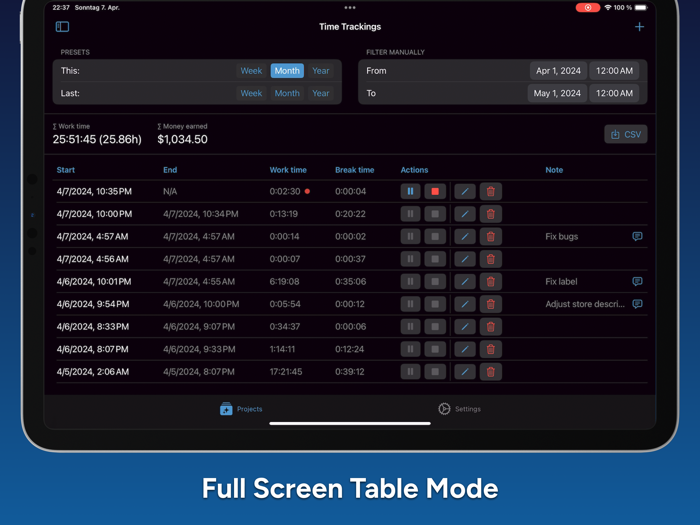Select This Year preset
Image resolution: width=700 pixels, height=525 pixels.
tap(321, 71)
